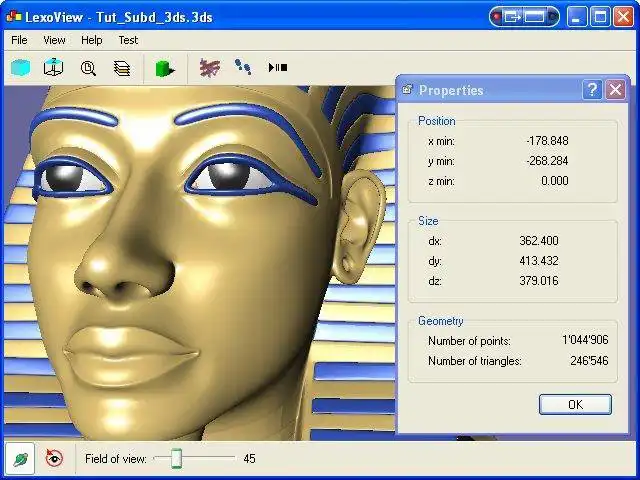Click the pharaoh mask's ear in 3D view

(x=359, y=229)
